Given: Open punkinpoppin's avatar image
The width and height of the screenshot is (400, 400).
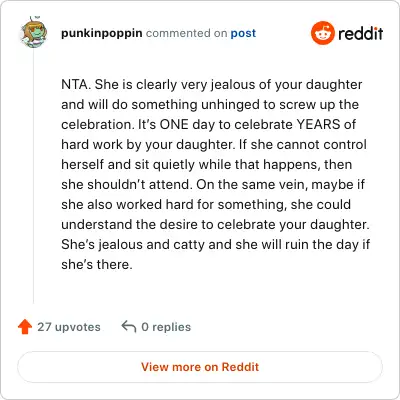Looking at the screenshot, I should [33, 33].
